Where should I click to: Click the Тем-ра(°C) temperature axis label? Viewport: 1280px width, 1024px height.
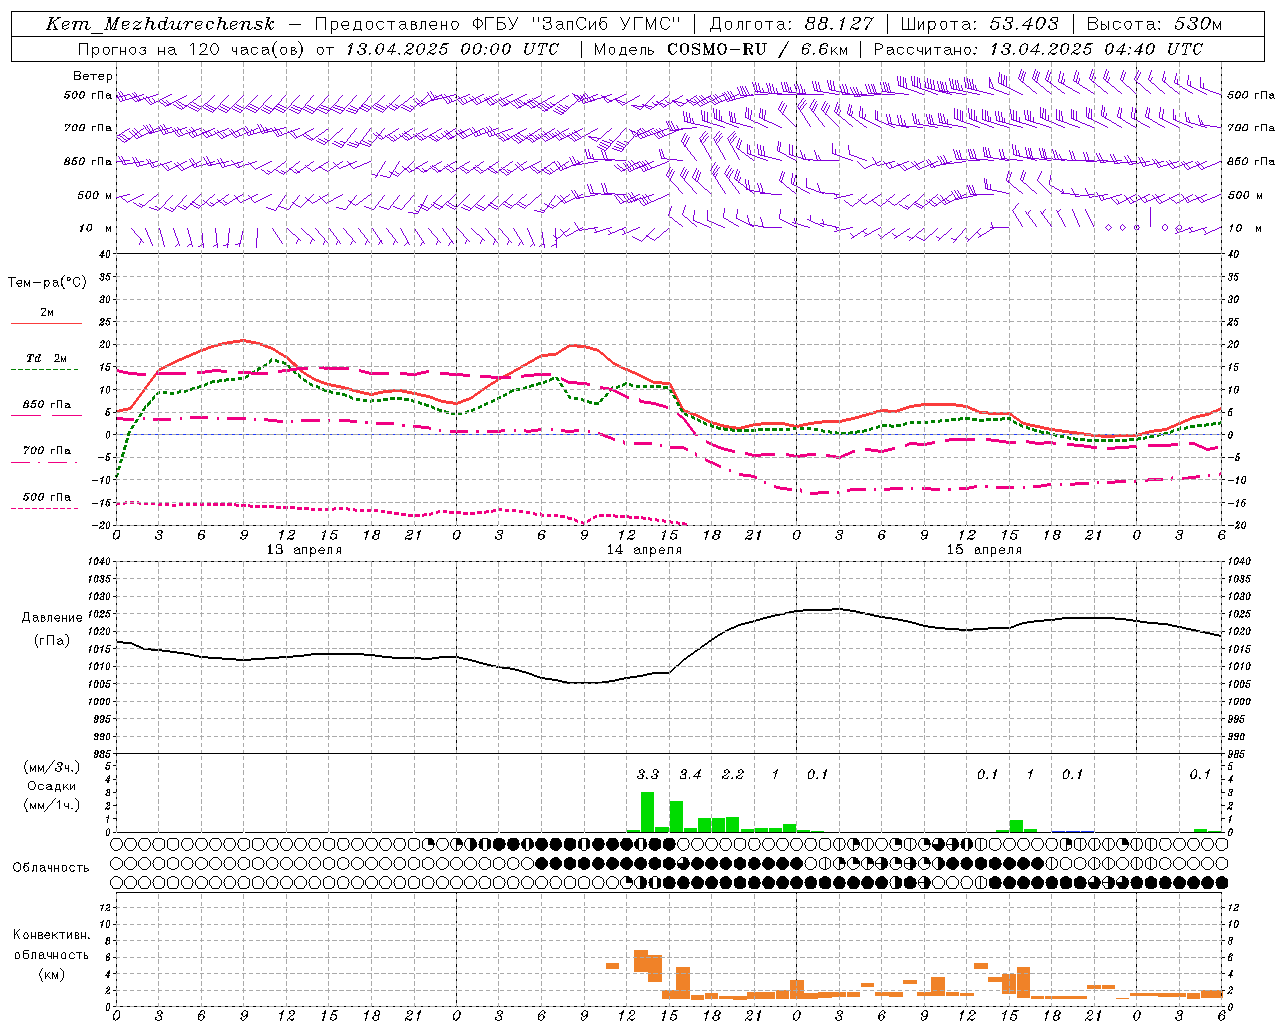click(47, 283)
